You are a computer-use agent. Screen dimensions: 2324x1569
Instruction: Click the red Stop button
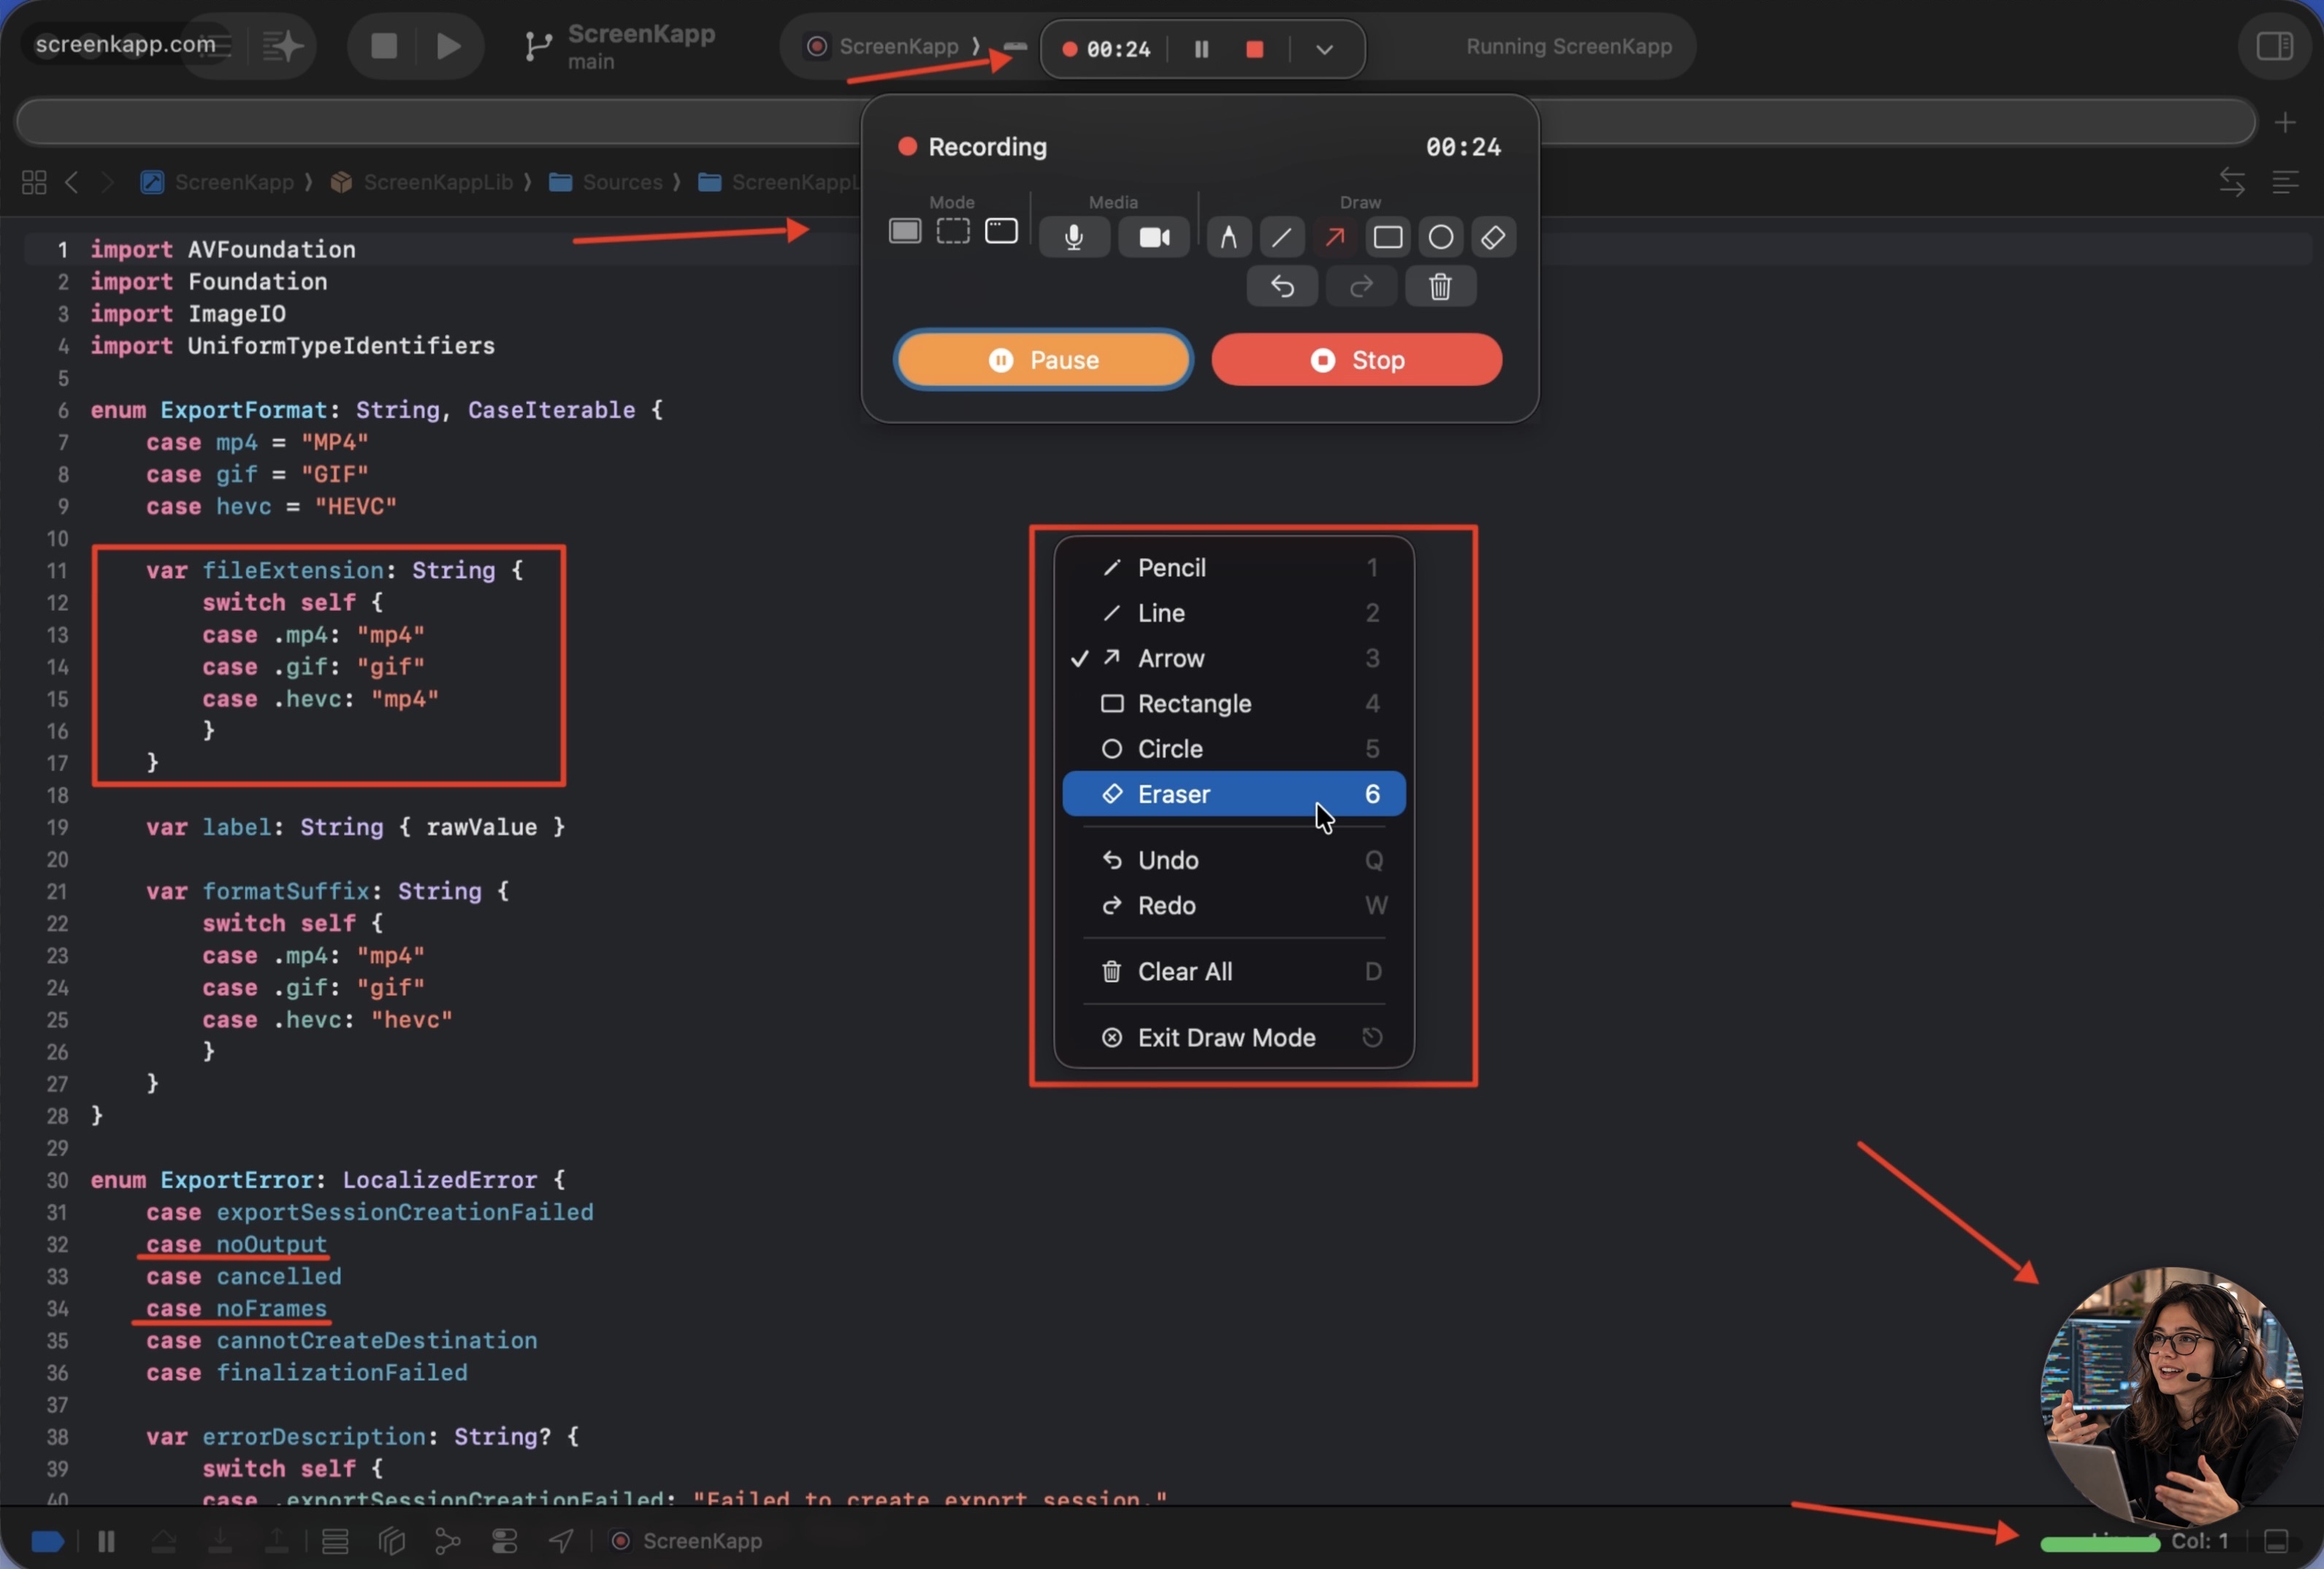1356,360
